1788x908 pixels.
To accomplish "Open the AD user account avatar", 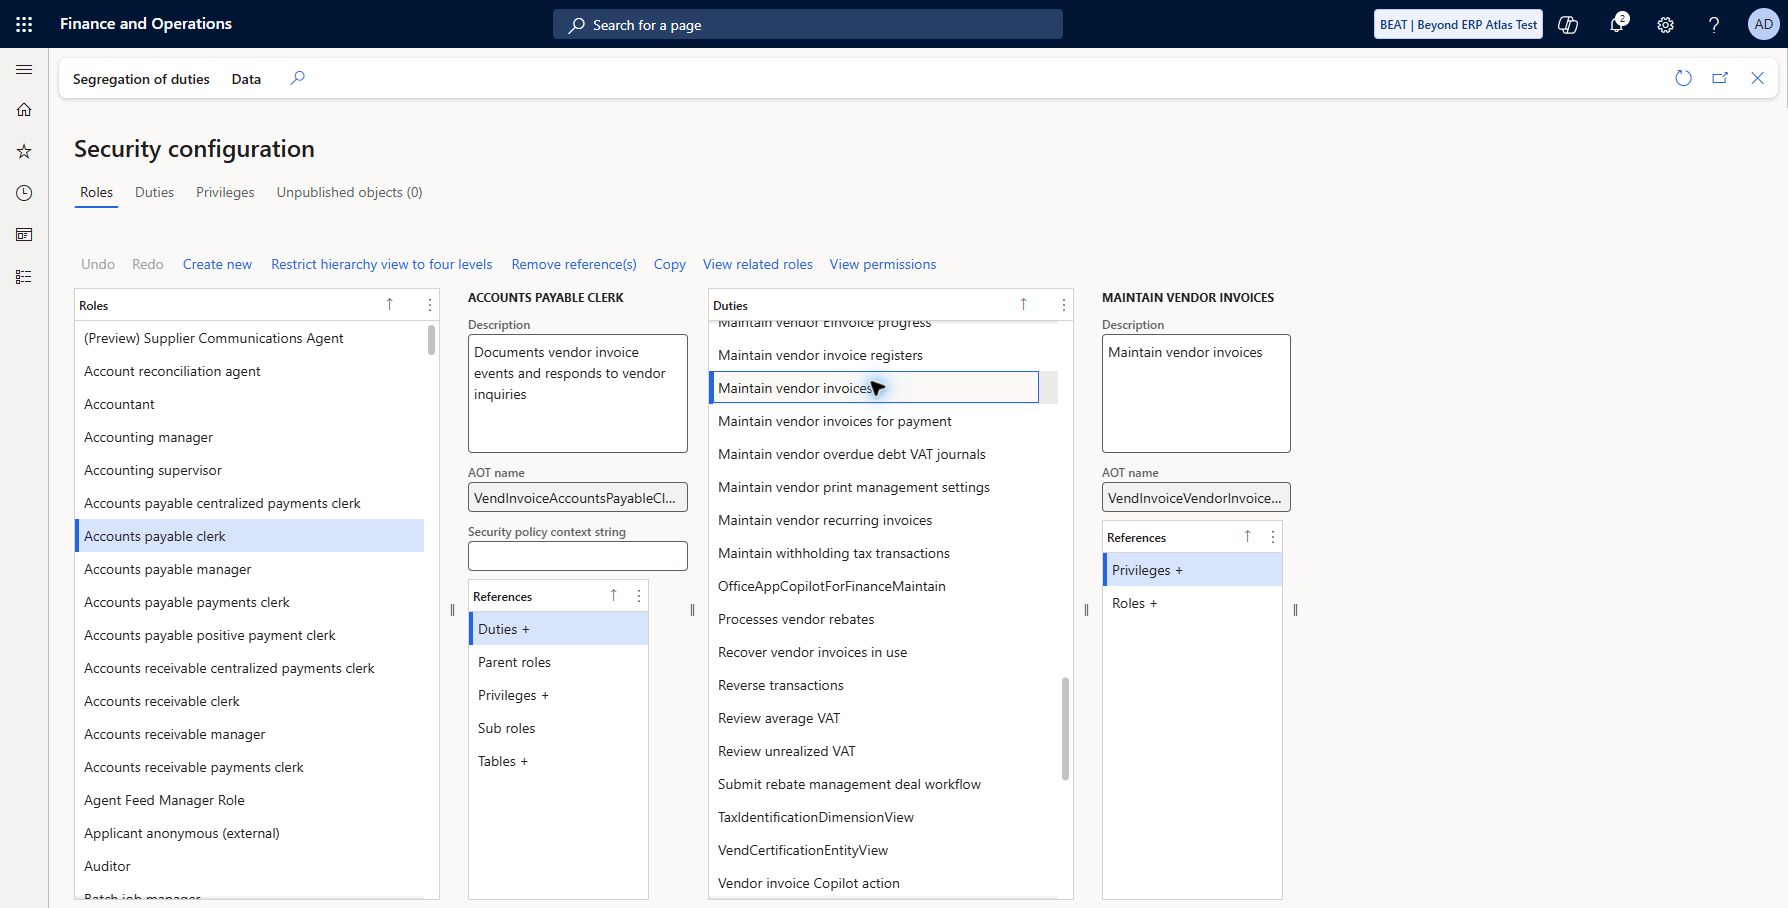I will [1763, 24].
